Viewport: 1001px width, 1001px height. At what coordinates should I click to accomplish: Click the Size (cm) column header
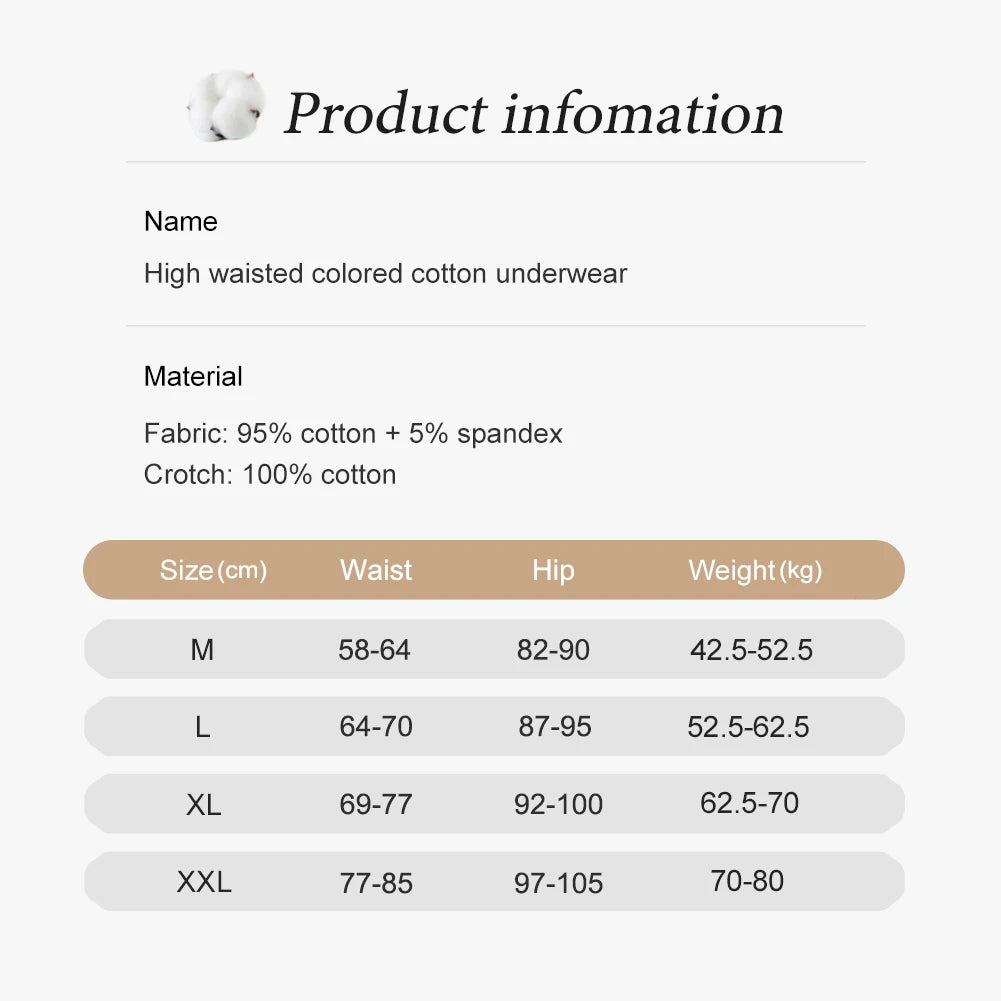pos(213,570)
